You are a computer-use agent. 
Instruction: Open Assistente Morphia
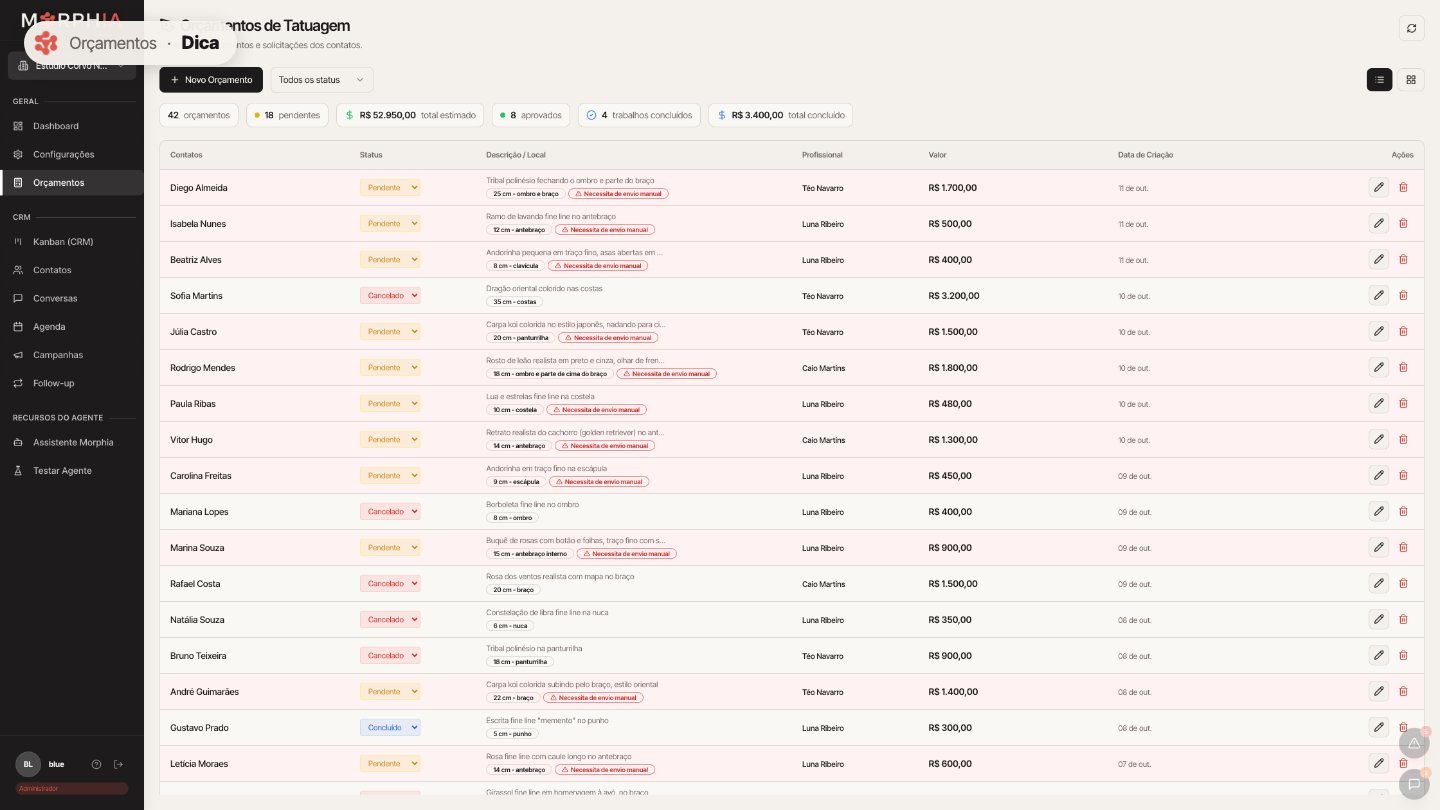[x=72, y=442]
